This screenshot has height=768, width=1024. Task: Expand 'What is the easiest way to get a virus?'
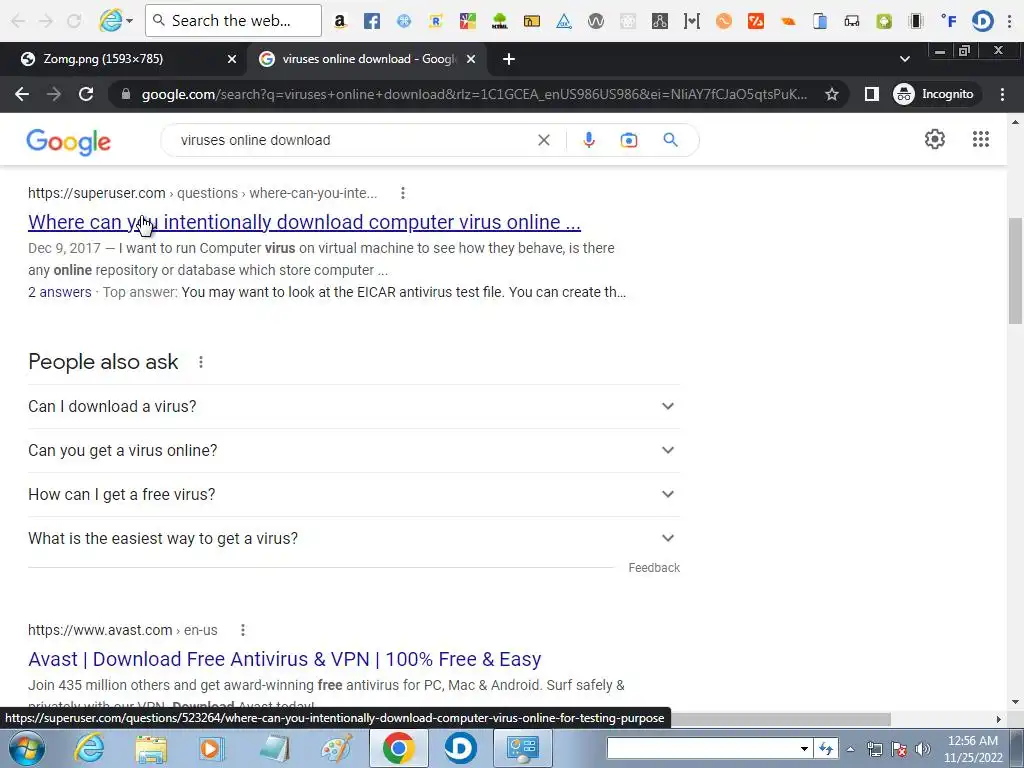pos(354,539)
